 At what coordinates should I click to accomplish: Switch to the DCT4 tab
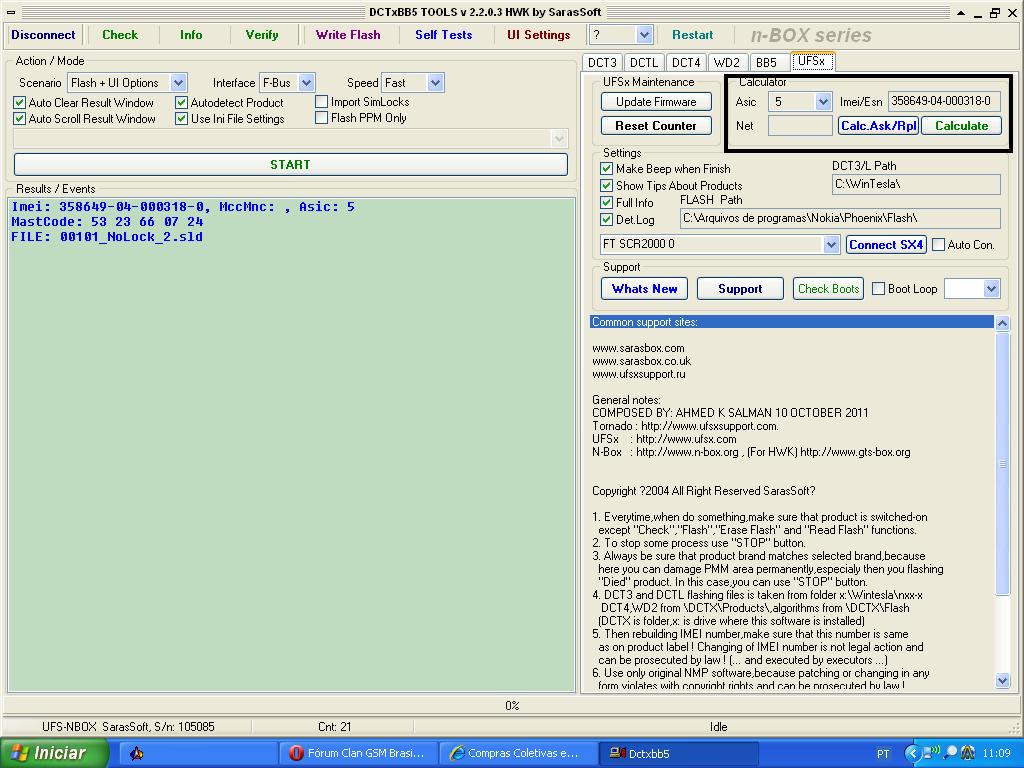(x=686, y=63)
